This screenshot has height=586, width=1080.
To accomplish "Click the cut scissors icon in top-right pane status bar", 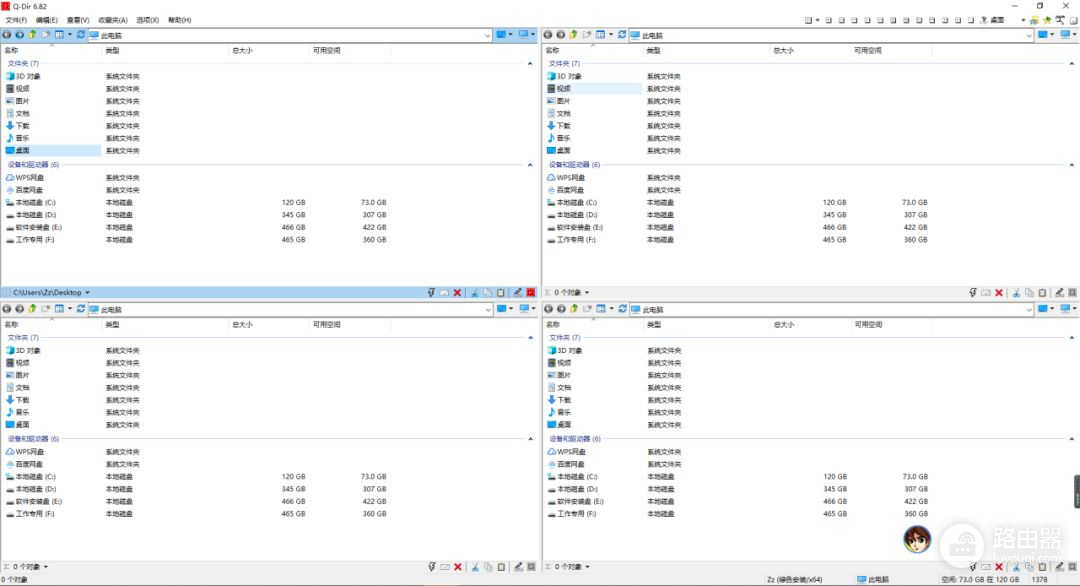I will click(1016, 293).
